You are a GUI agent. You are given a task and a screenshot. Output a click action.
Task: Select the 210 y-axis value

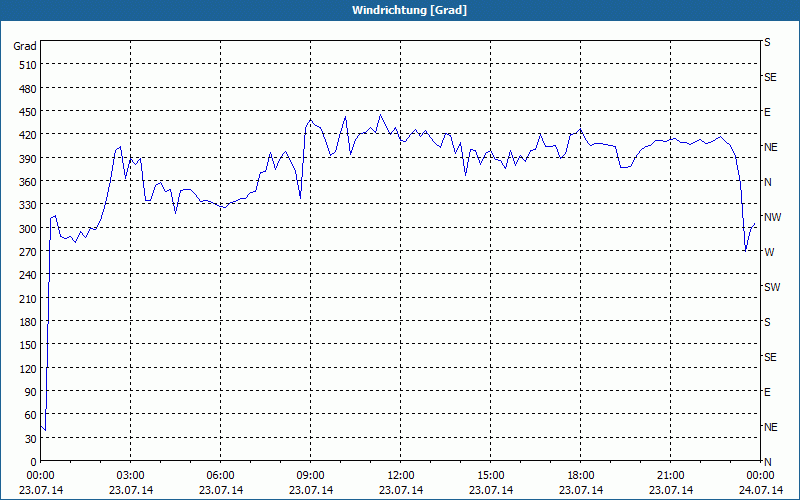(x=28, y=298)
